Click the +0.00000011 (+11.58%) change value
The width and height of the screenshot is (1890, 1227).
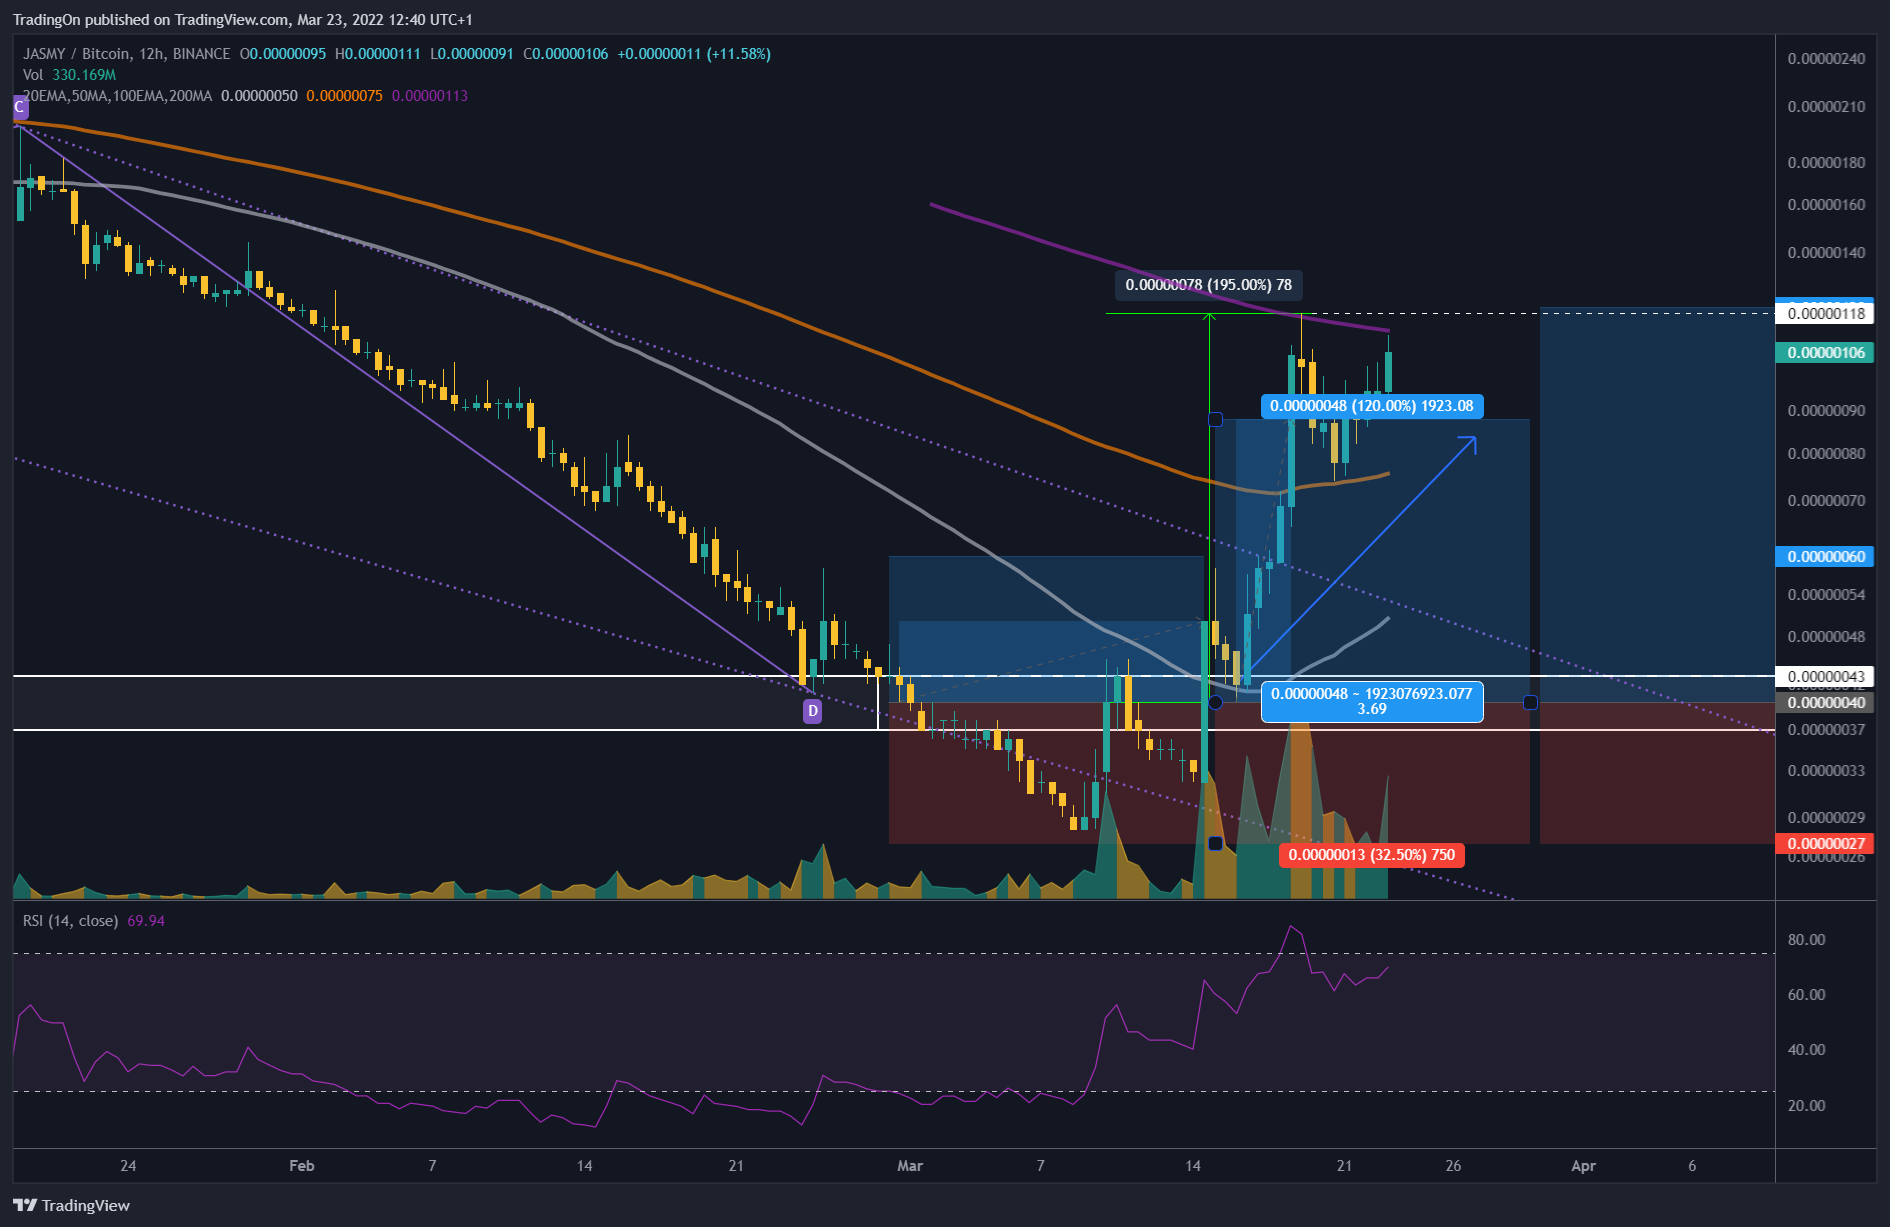(694, 54)
